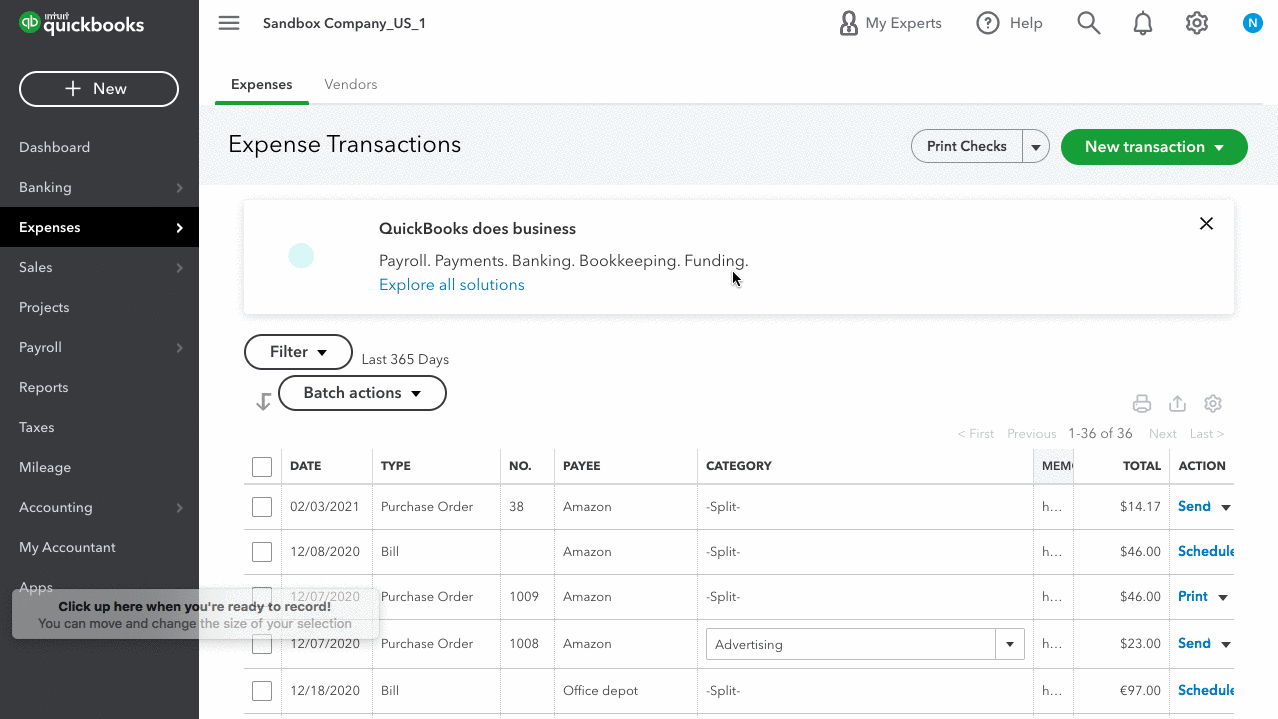The width and height of the screenshot is (1278, 719).
Task: Open the New transaction dropdown
Action: [x=1154, y=147]
